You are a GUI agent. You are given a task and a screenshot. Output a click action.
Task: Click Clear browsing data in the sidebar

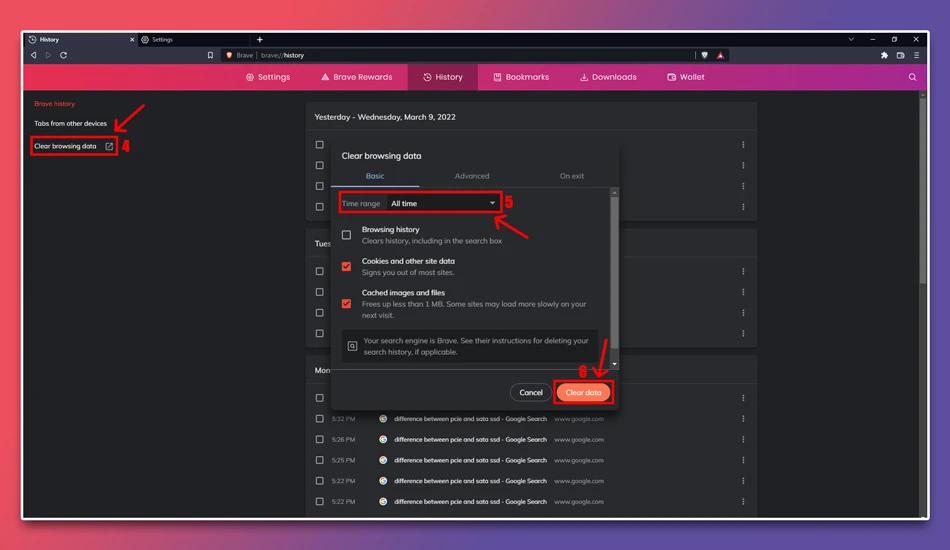(65, 146)
